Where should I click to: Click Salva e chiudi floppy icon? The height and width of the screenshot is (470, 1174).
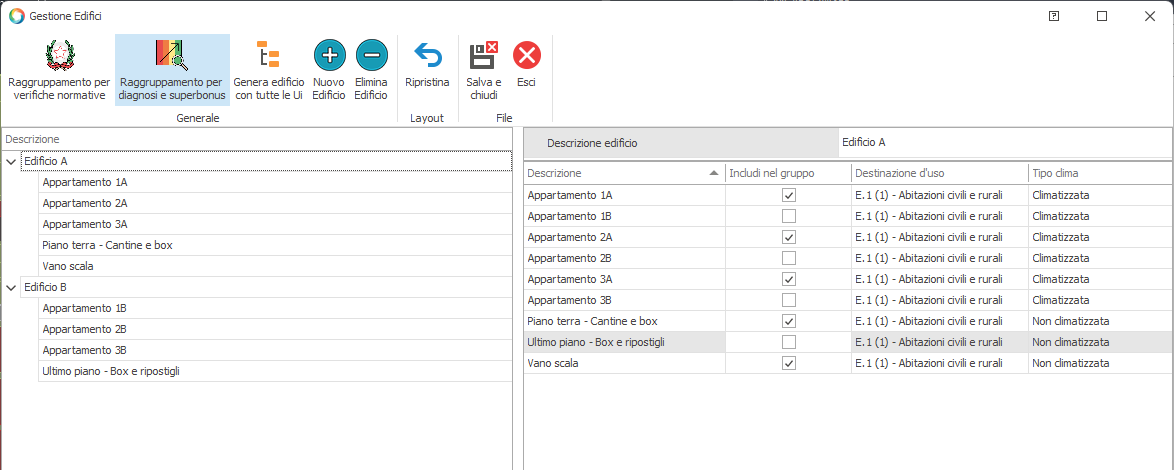click(x=484, y=55)
